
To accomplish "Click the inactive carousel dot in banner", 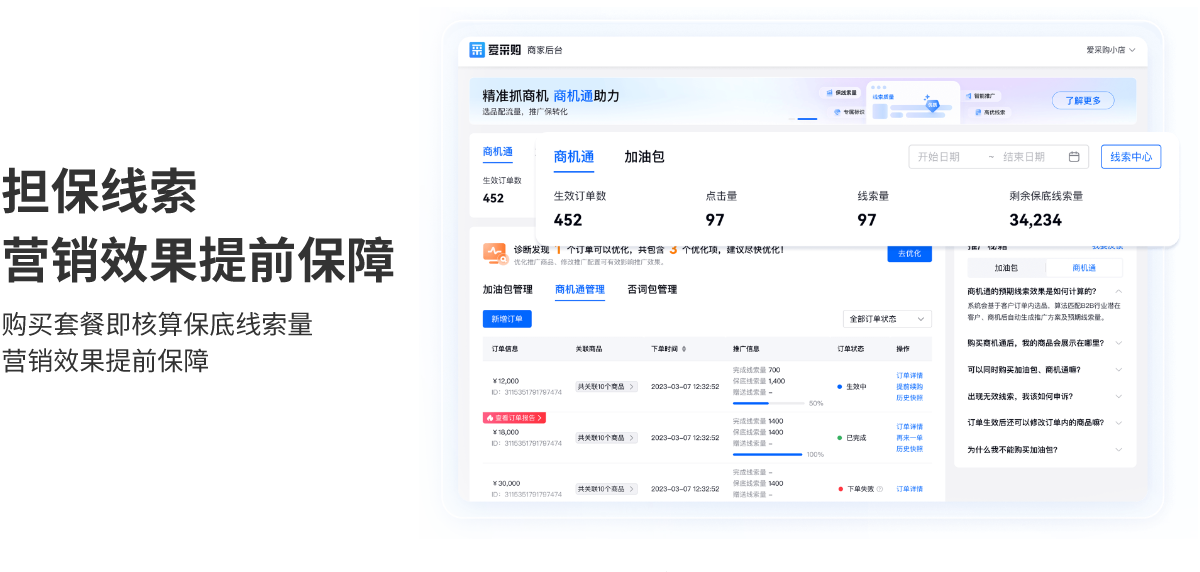I will [x=790, y=118].
